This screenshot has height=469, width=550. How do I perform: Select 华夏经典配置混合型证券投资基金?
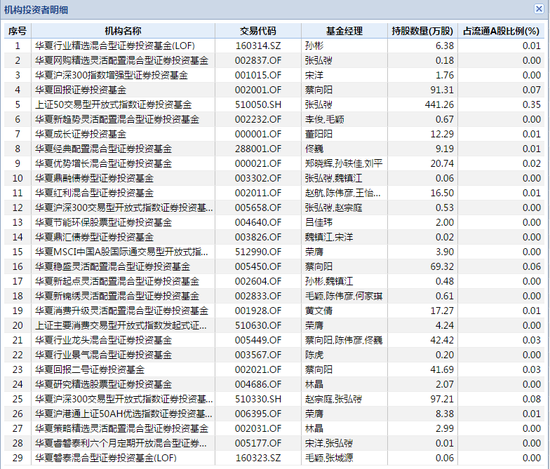click(x=274, y=149)
